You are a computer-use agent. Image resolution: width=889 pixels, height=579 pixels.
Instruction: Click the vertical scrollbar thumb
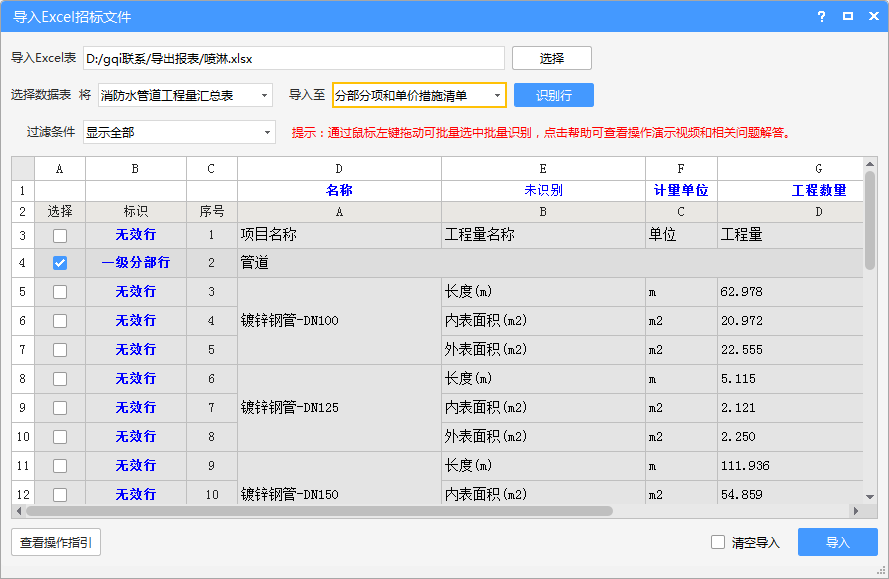pos(870,220)
